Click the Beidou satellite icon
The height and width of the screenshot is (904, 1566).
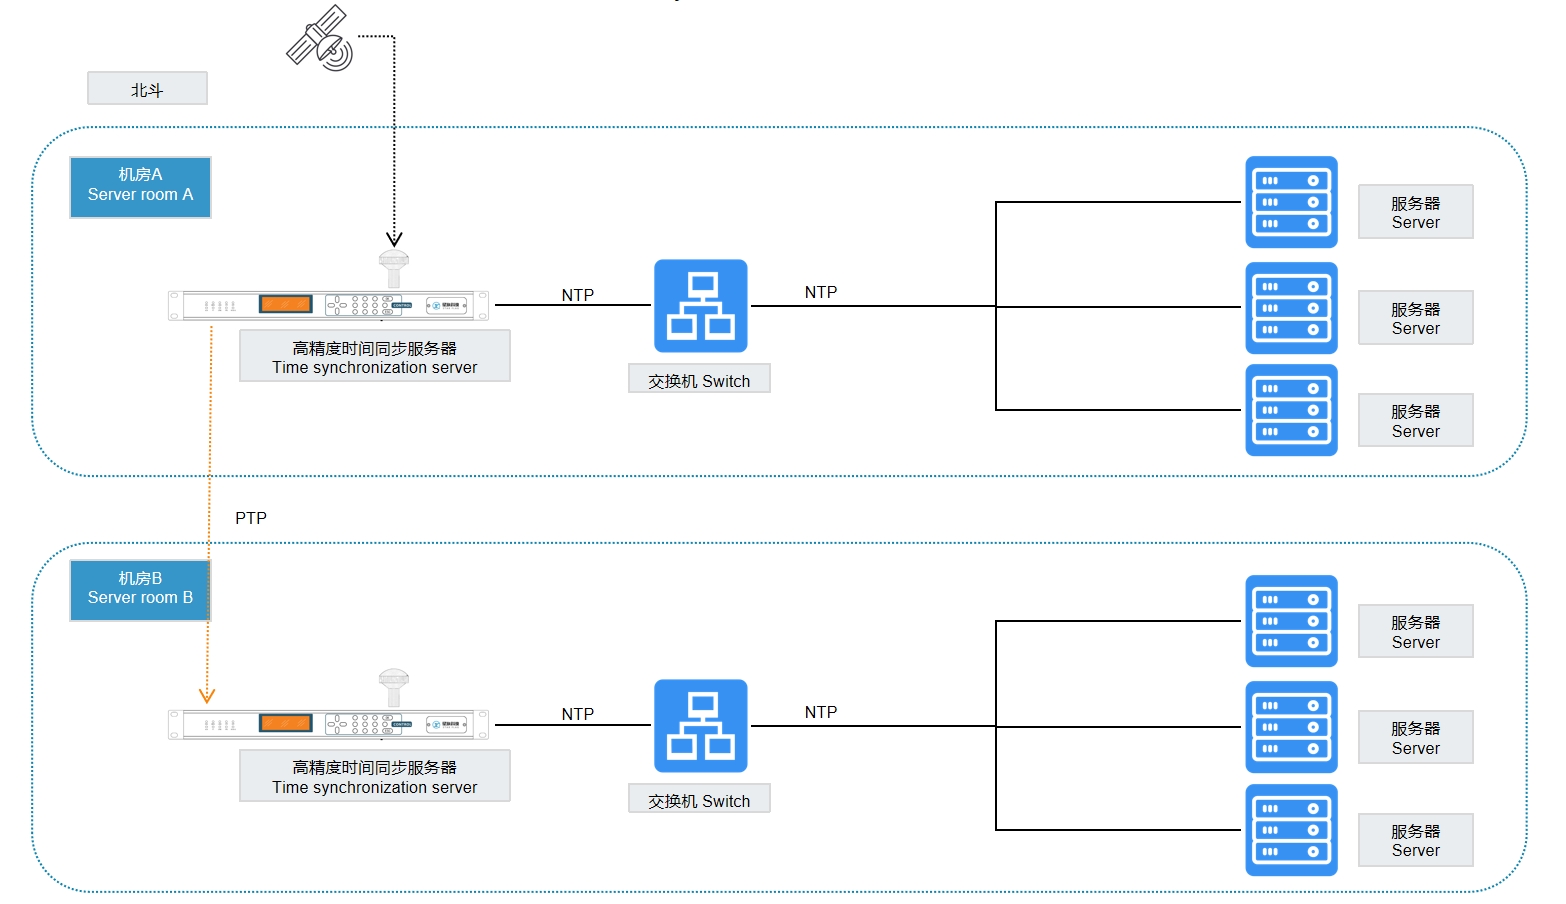(x=320, y=39)
